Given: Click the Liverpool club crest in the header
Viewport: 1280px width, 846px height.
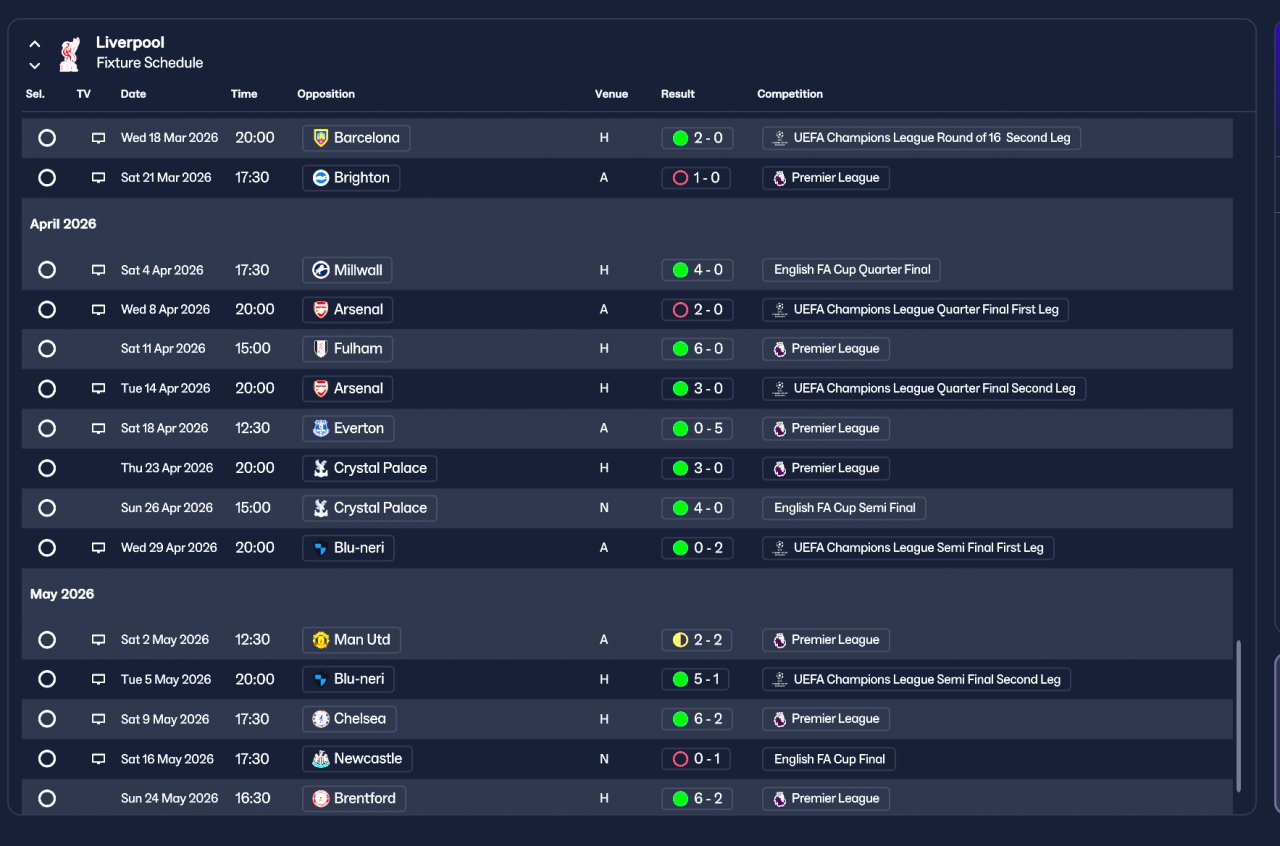Looking at the screenshot, I should point(69,54).
